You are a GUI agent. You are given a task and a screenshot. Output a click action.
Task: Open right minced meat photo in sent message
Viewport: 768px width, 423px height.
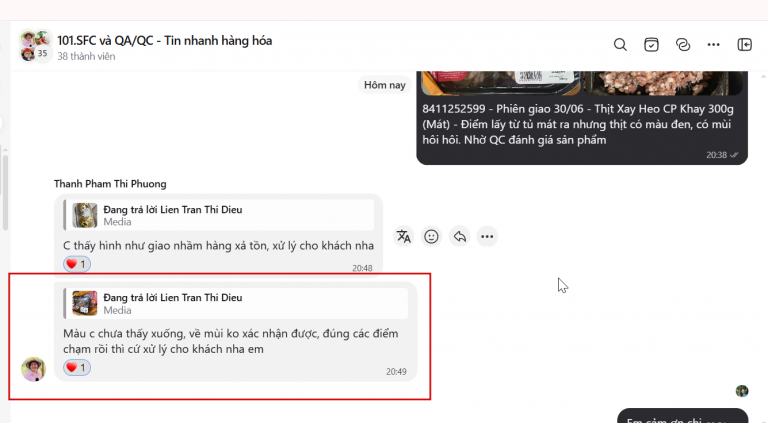663,83
